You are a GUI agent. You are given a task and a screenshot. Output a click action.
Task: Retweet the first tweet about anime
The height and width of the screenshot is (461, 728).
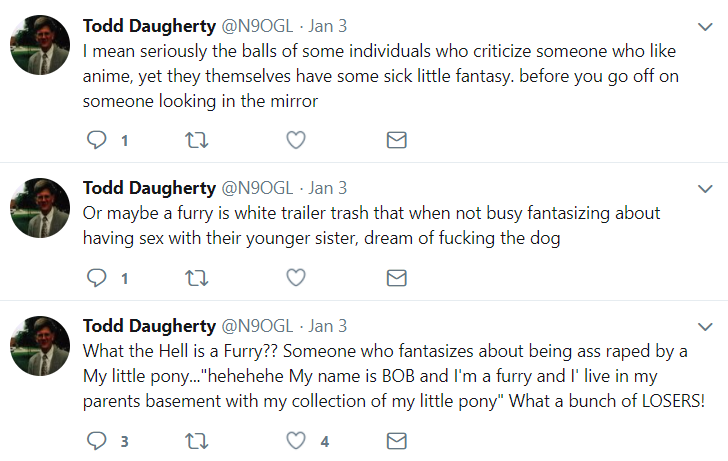coord(196,141)
